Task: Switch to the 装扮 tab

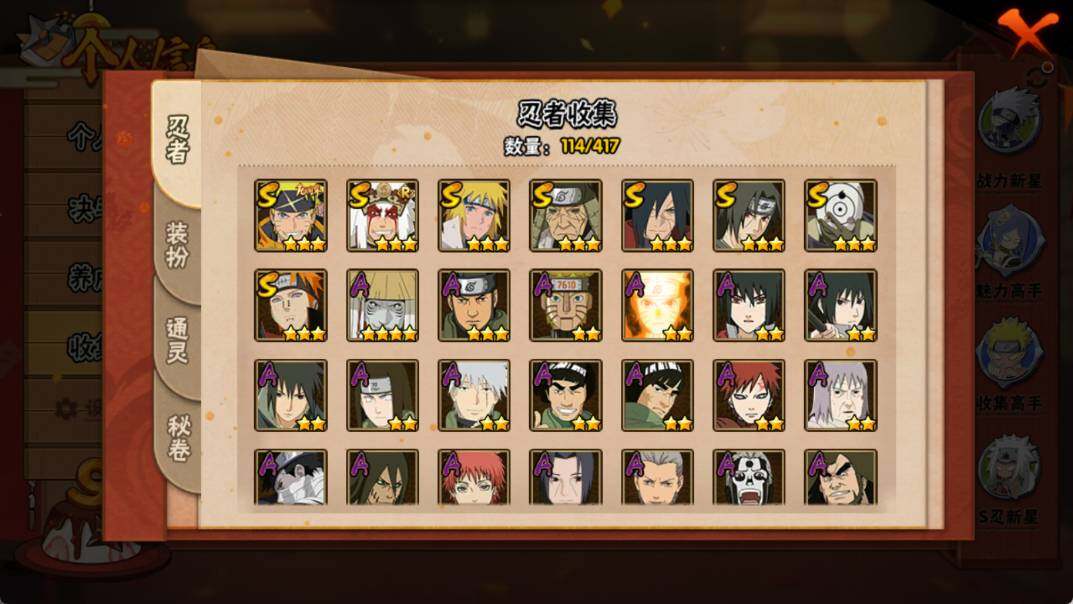Action: 177,246
